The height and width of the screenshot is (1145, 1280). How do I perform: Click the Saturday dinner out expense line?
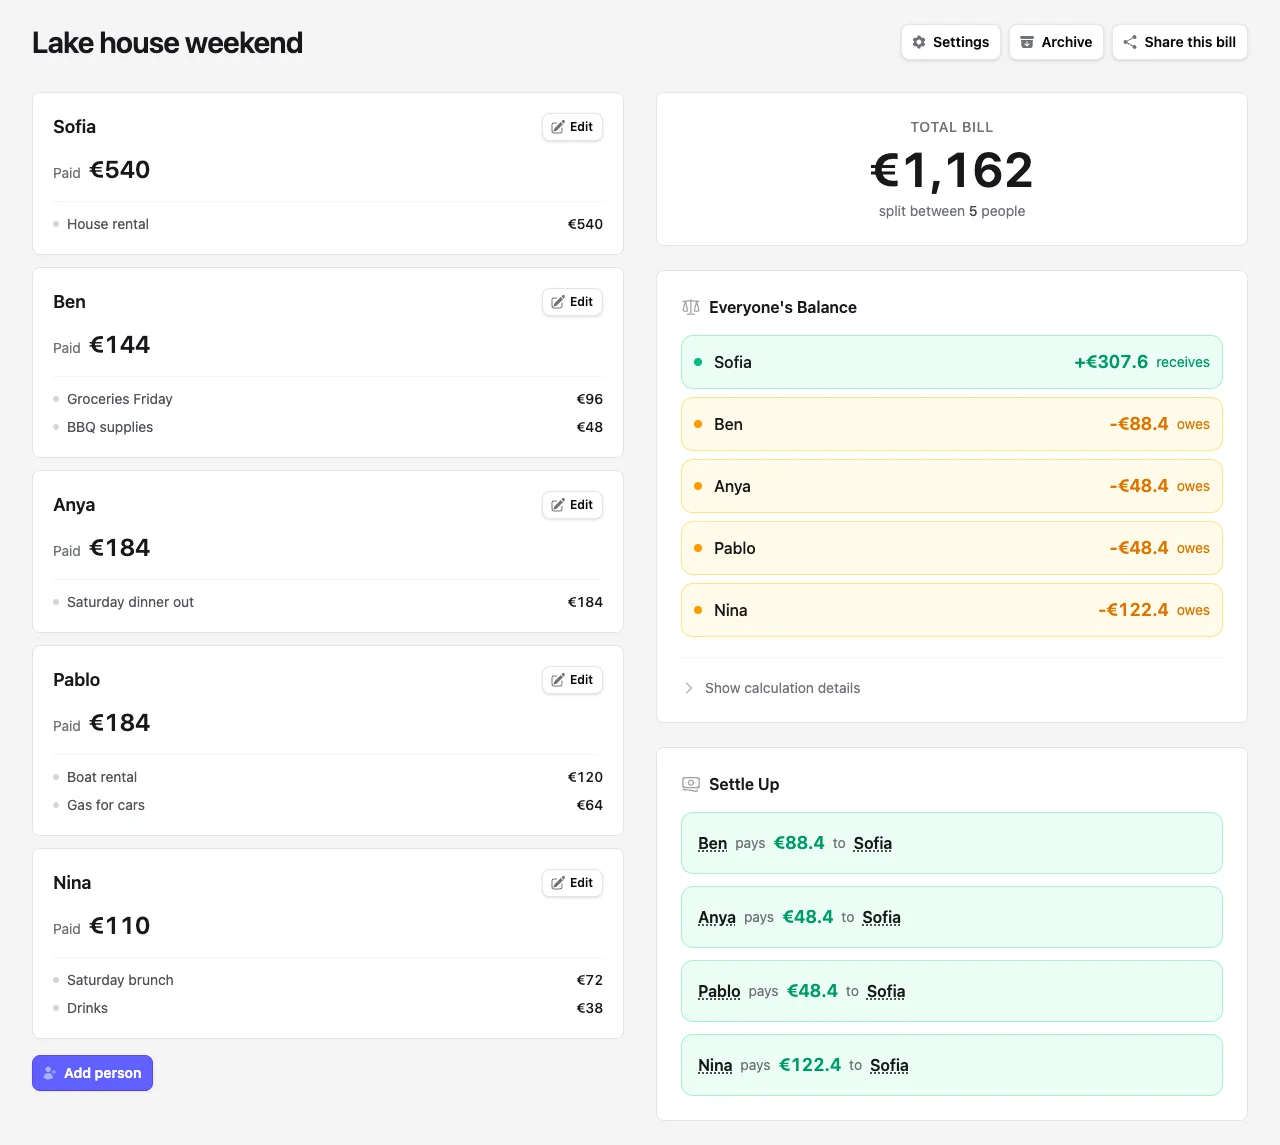(x=328, y=602)
